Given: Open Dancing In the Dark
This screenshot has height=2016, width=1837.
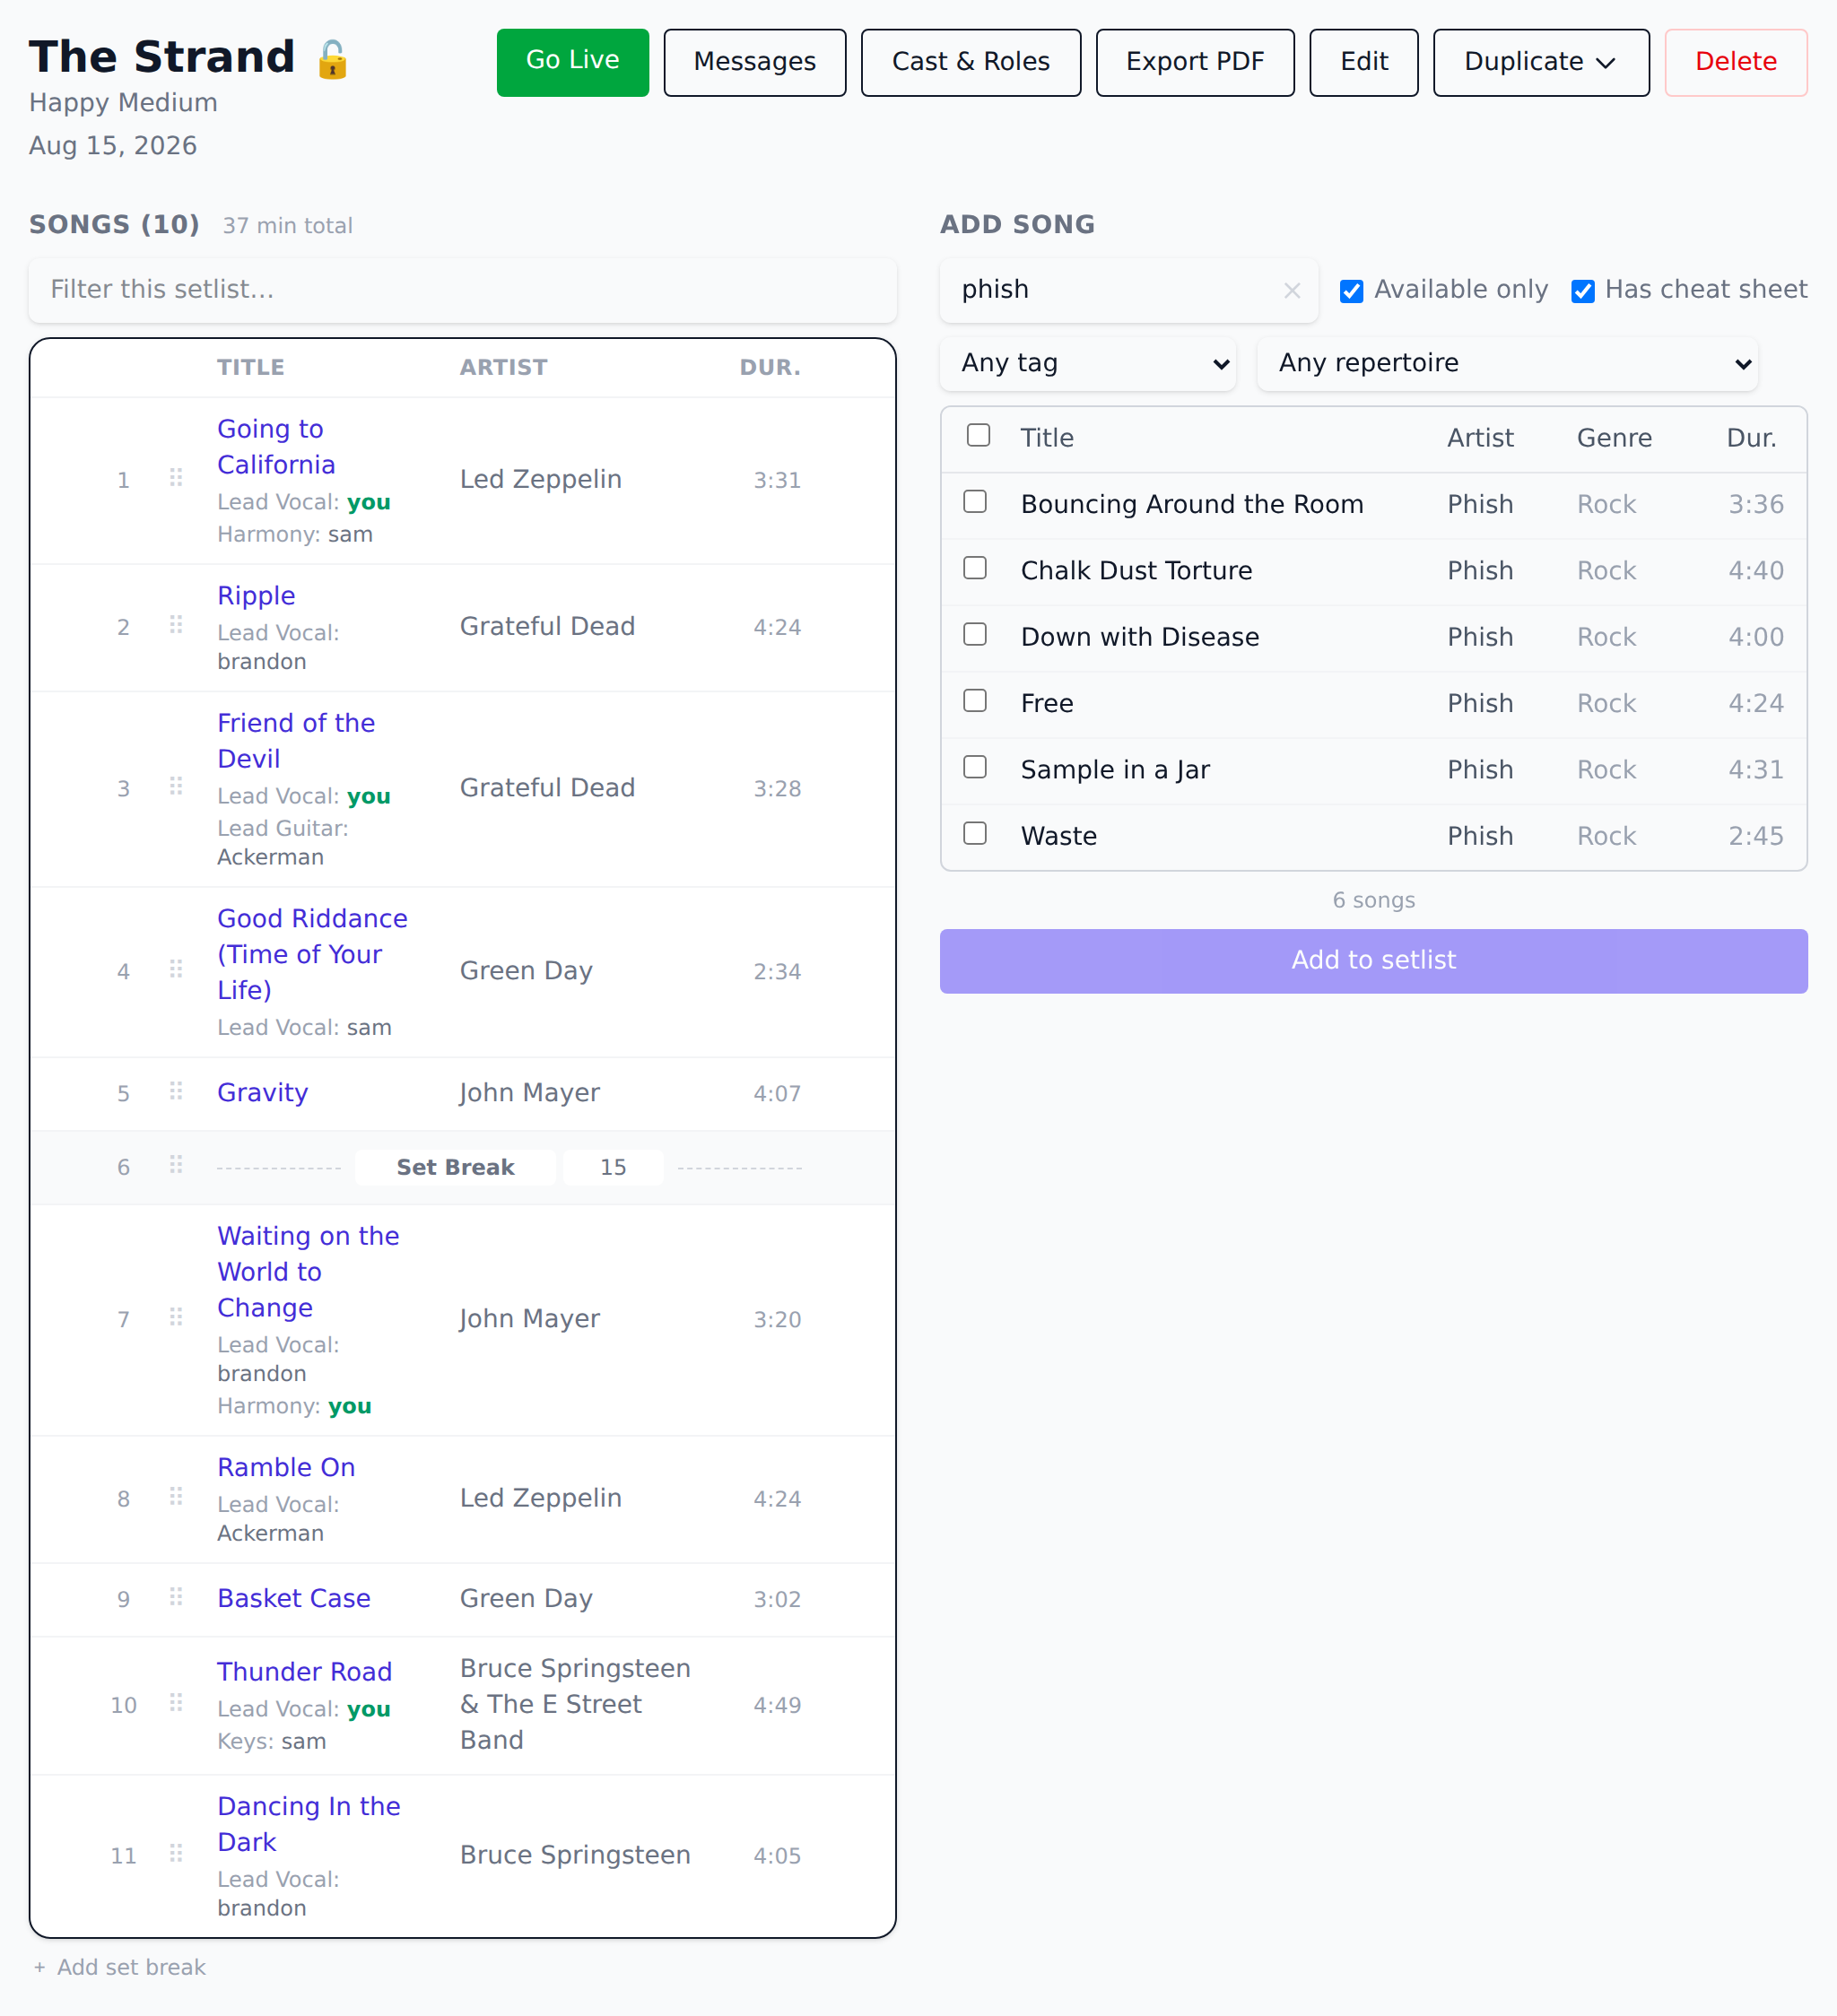Looking at the screenshot, I should (x=308, y=1825).
